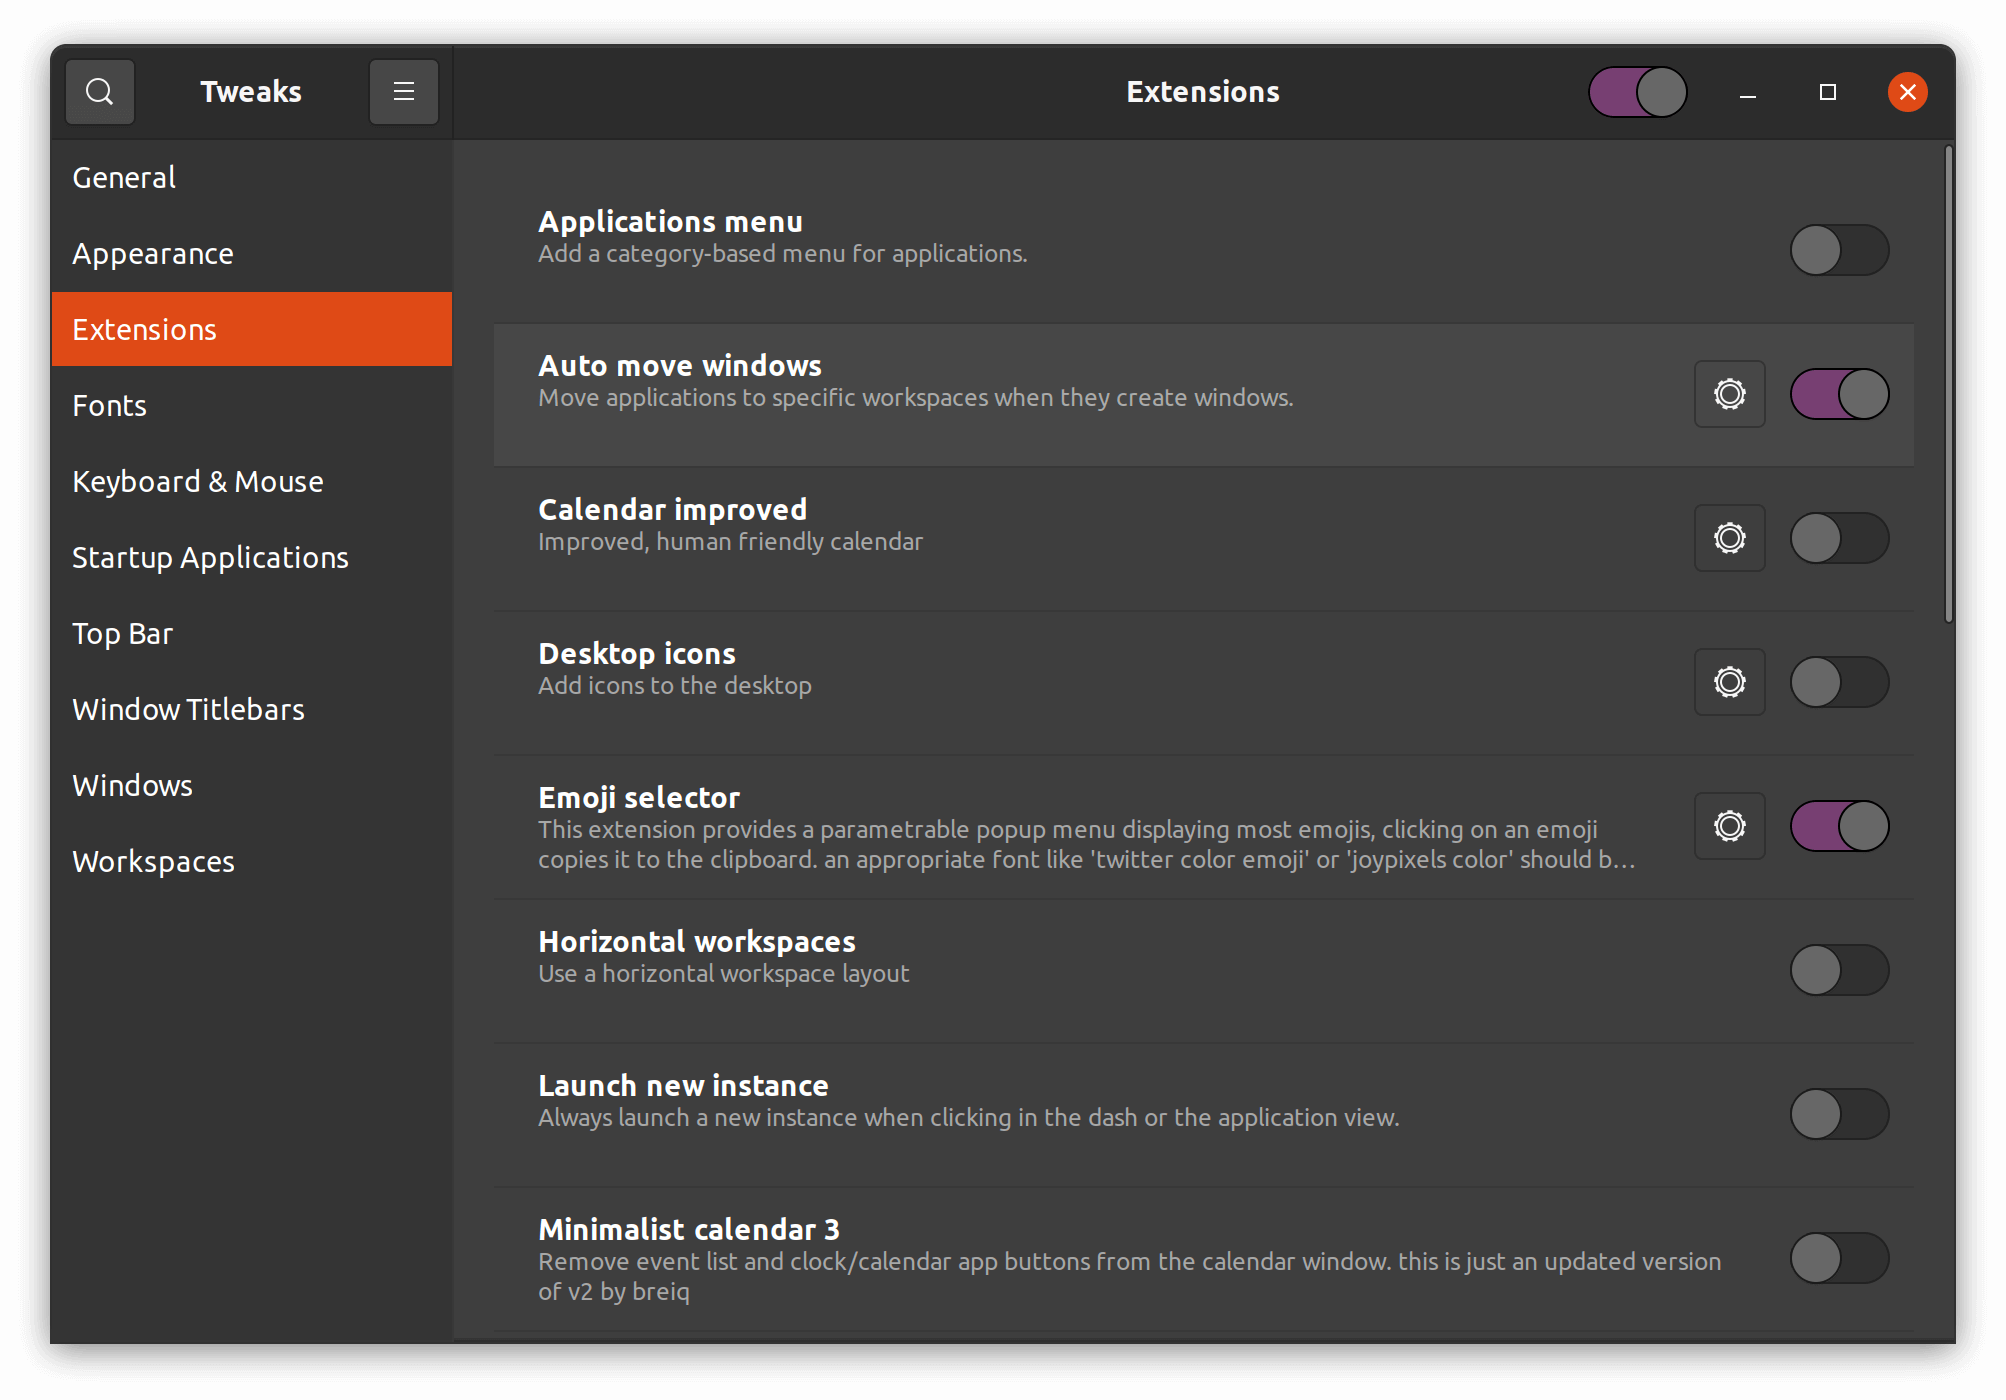Turn off the Emoji selector extension
This screenshot has height=1400, width=2006.
pos(1838,826)
